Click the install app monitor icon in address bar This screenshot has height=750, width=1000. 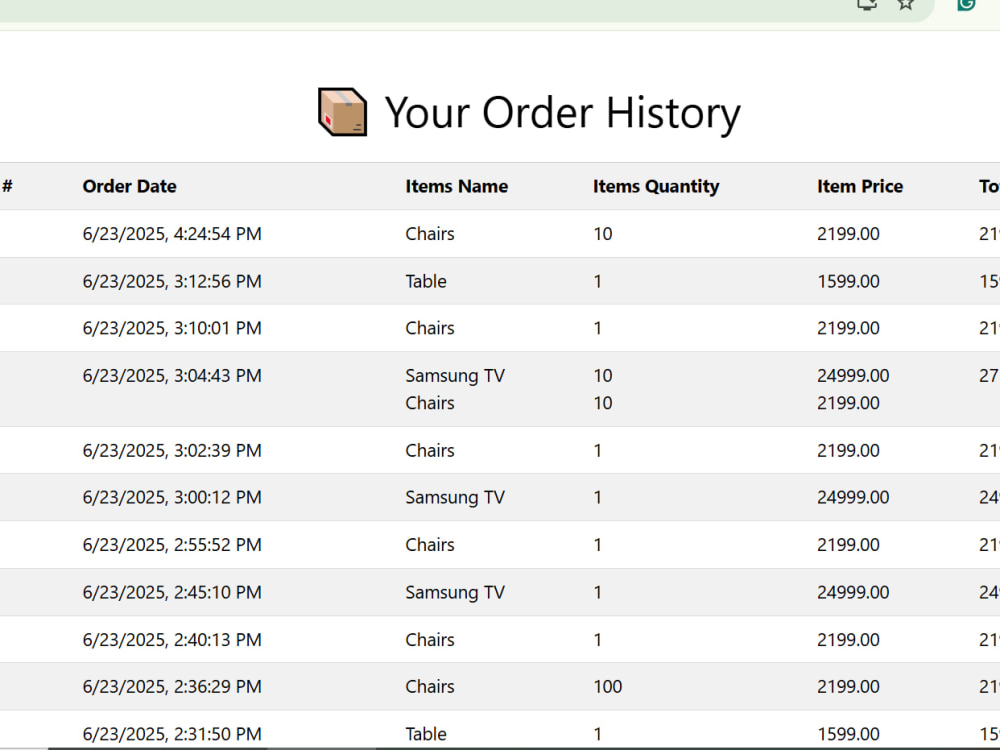pyautogui.click(x=867, y=4)
